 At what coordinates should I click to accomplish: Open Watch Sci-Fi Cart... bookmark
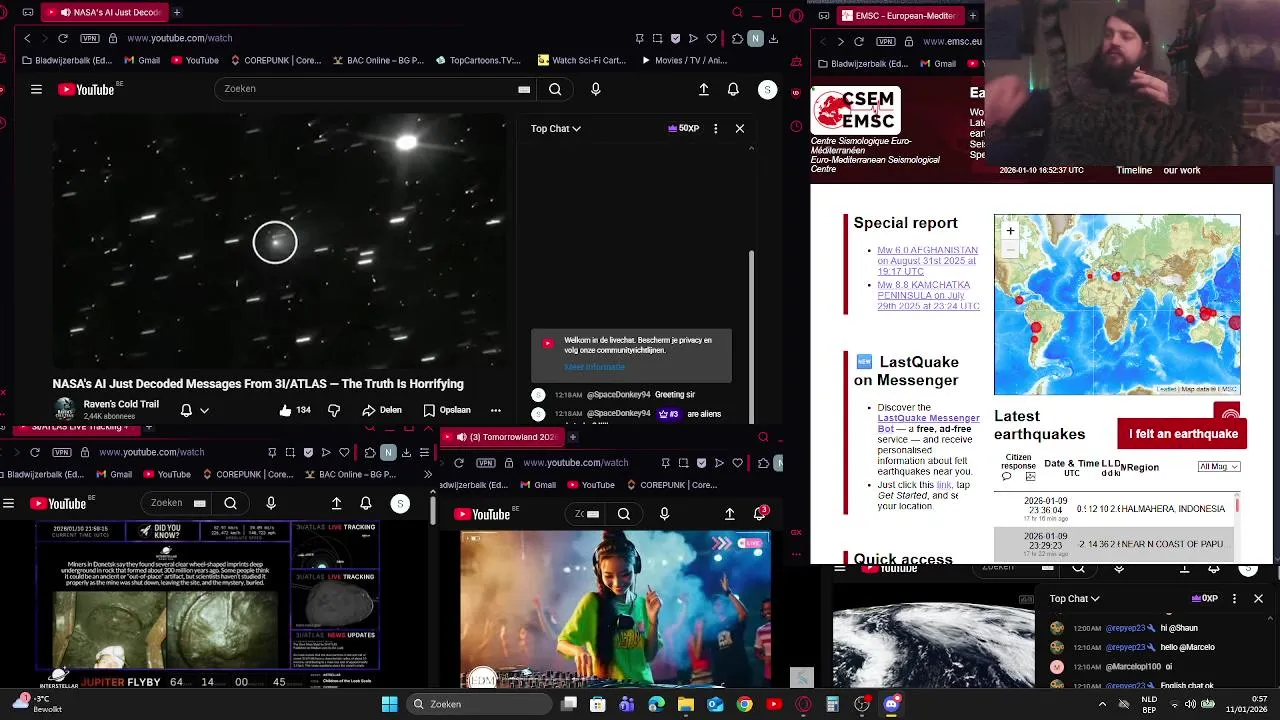pyautogui.click(x=582, y=60)
